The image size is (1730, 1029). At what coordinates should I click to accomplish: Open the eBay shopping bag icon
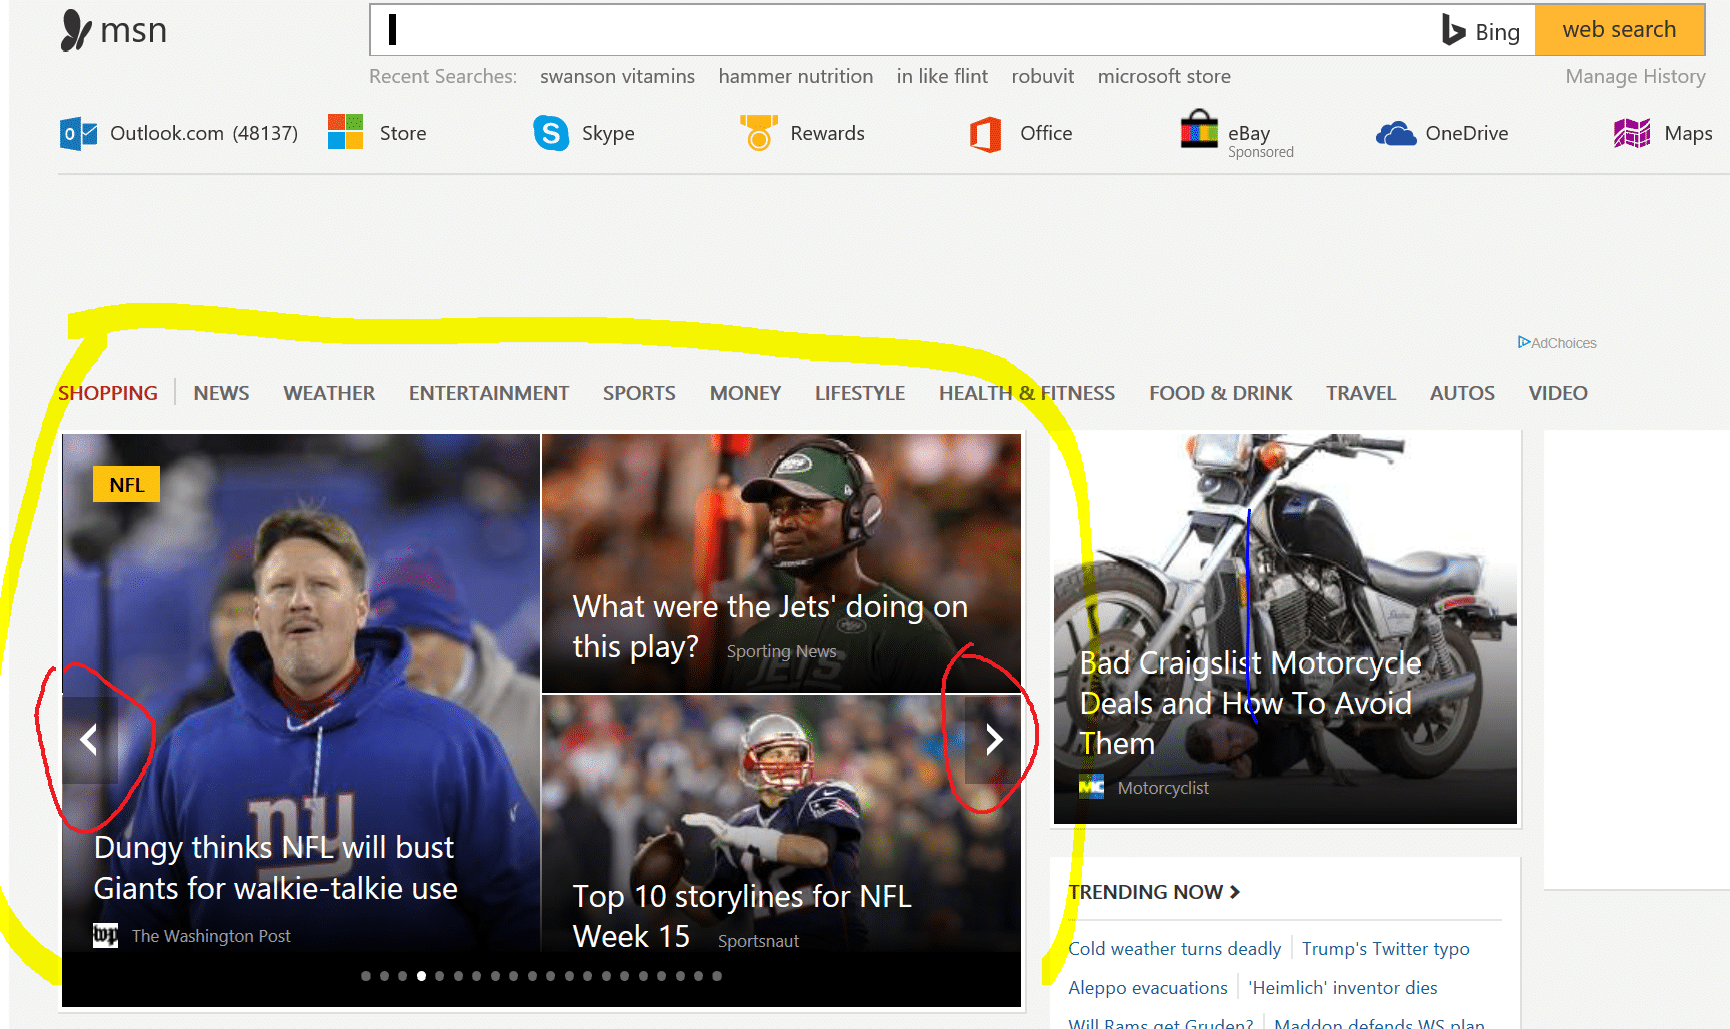1199,130
